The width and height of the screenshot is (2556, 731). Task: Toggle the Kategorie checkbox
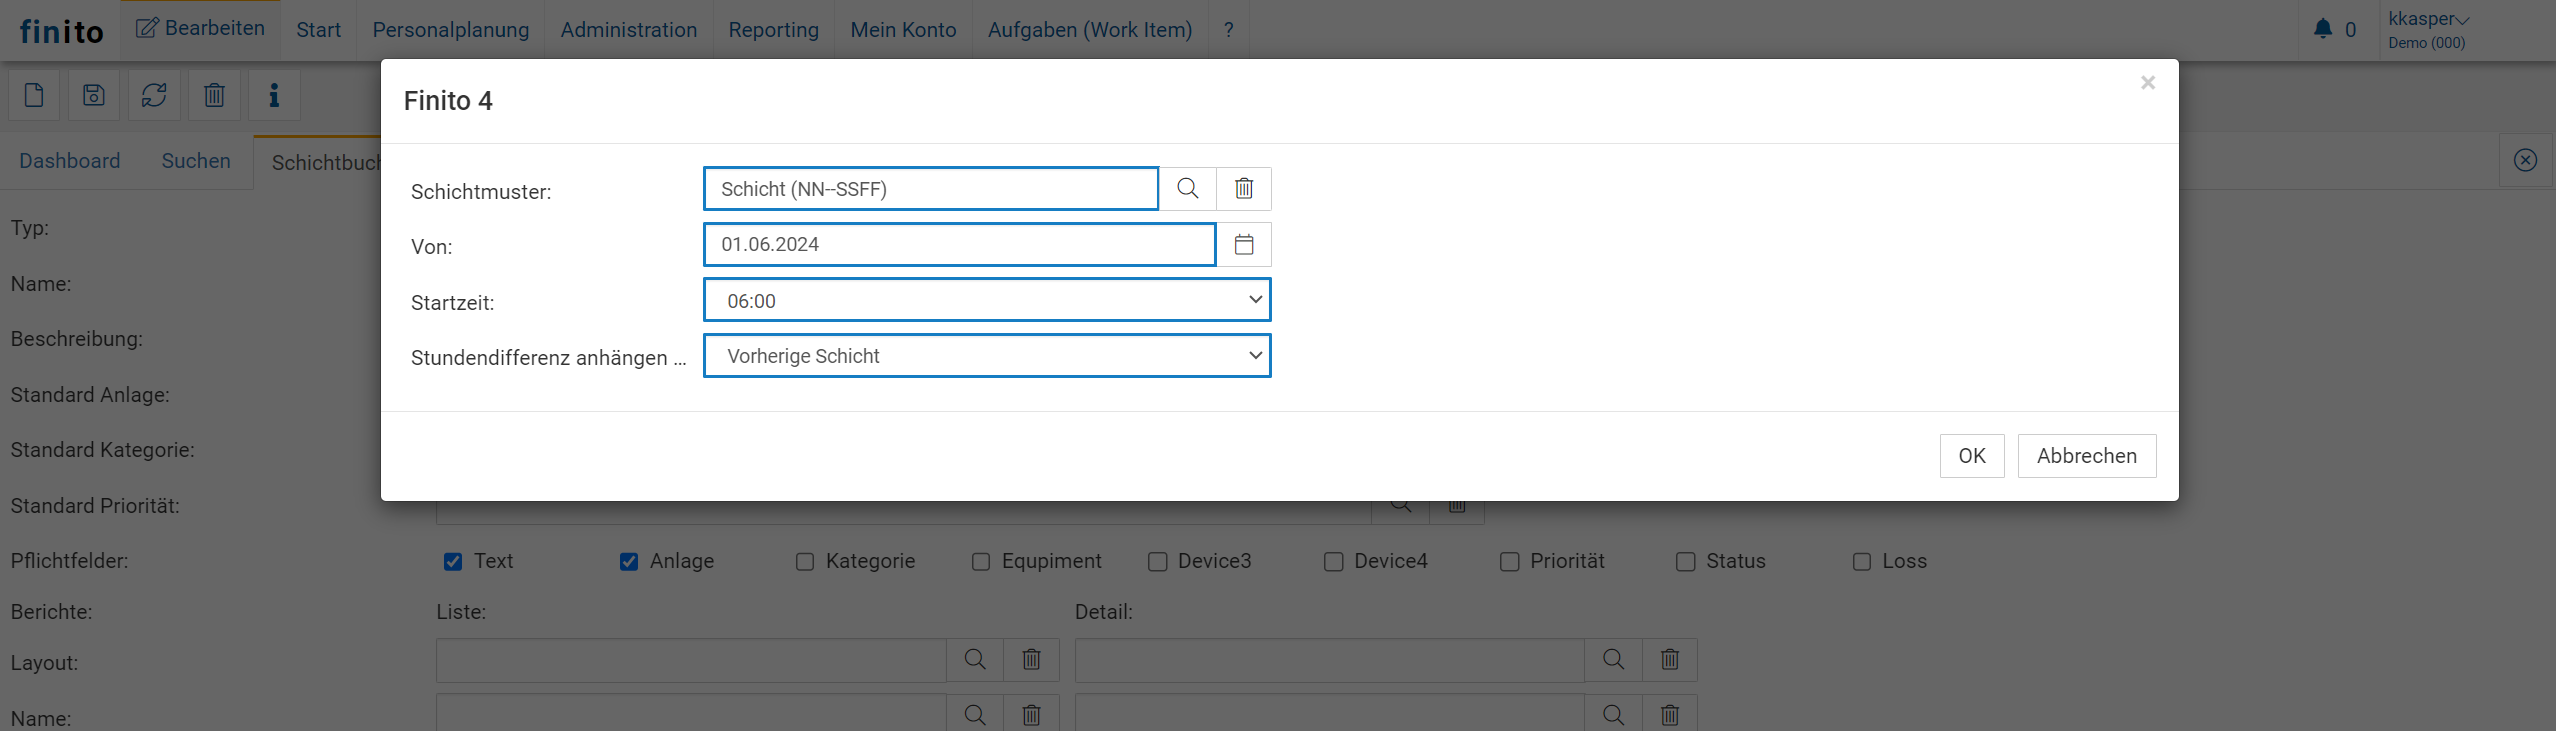(805, 562)
